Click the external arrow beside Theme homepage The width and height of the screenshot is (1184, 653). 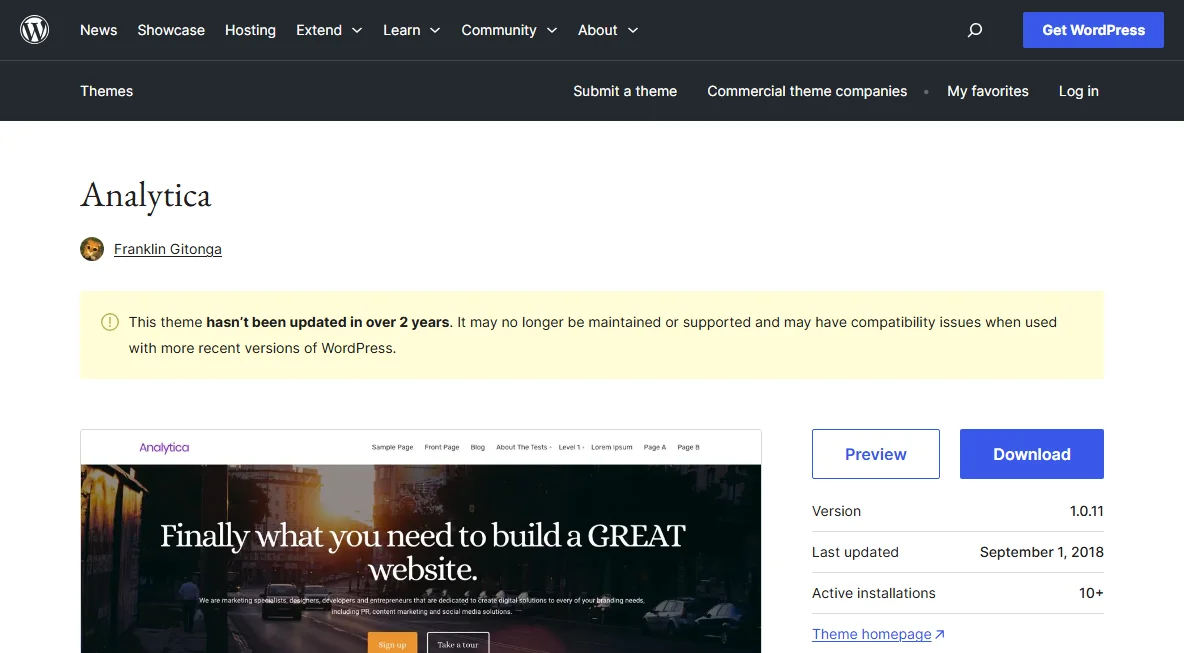(x=939, y=634)
